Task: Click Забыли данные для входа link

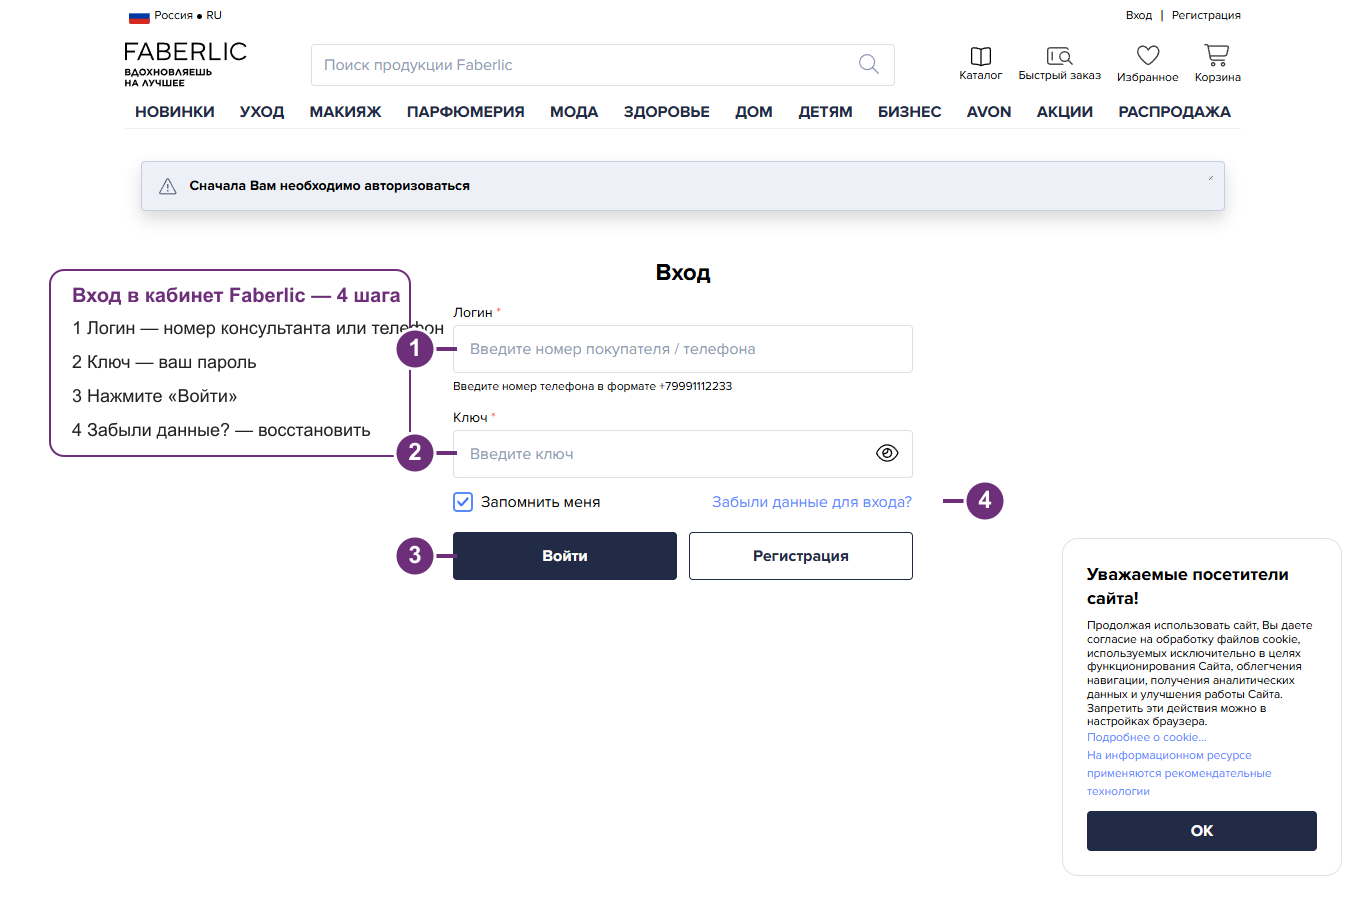Action: coord(812,502)
